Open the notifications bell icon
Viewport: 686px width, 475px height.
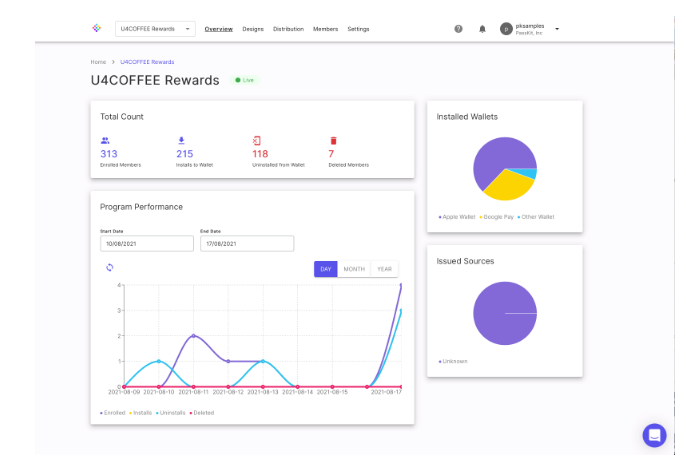482,29
